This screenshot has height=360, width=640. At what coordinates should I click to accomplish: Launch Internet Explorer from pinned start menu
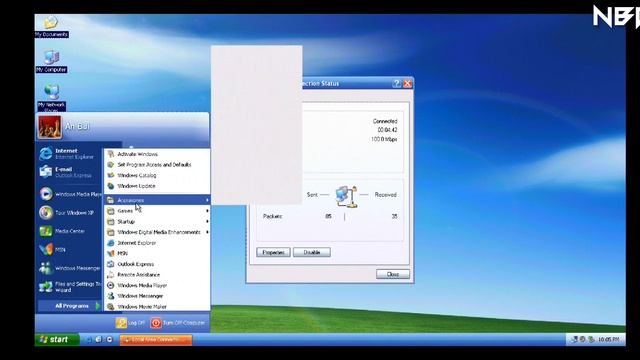(x=67, y=153)
